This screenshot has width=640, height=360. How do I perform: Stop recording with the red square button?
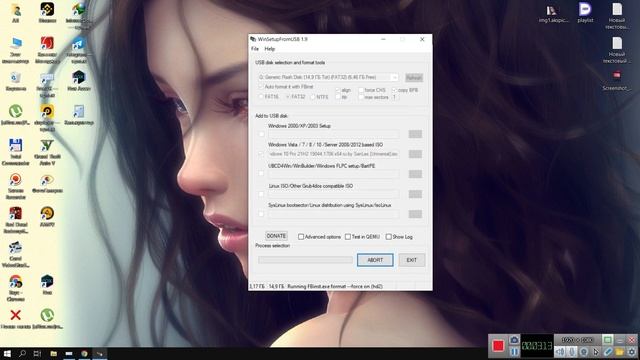pyautogui.click(x=498, y=346)
